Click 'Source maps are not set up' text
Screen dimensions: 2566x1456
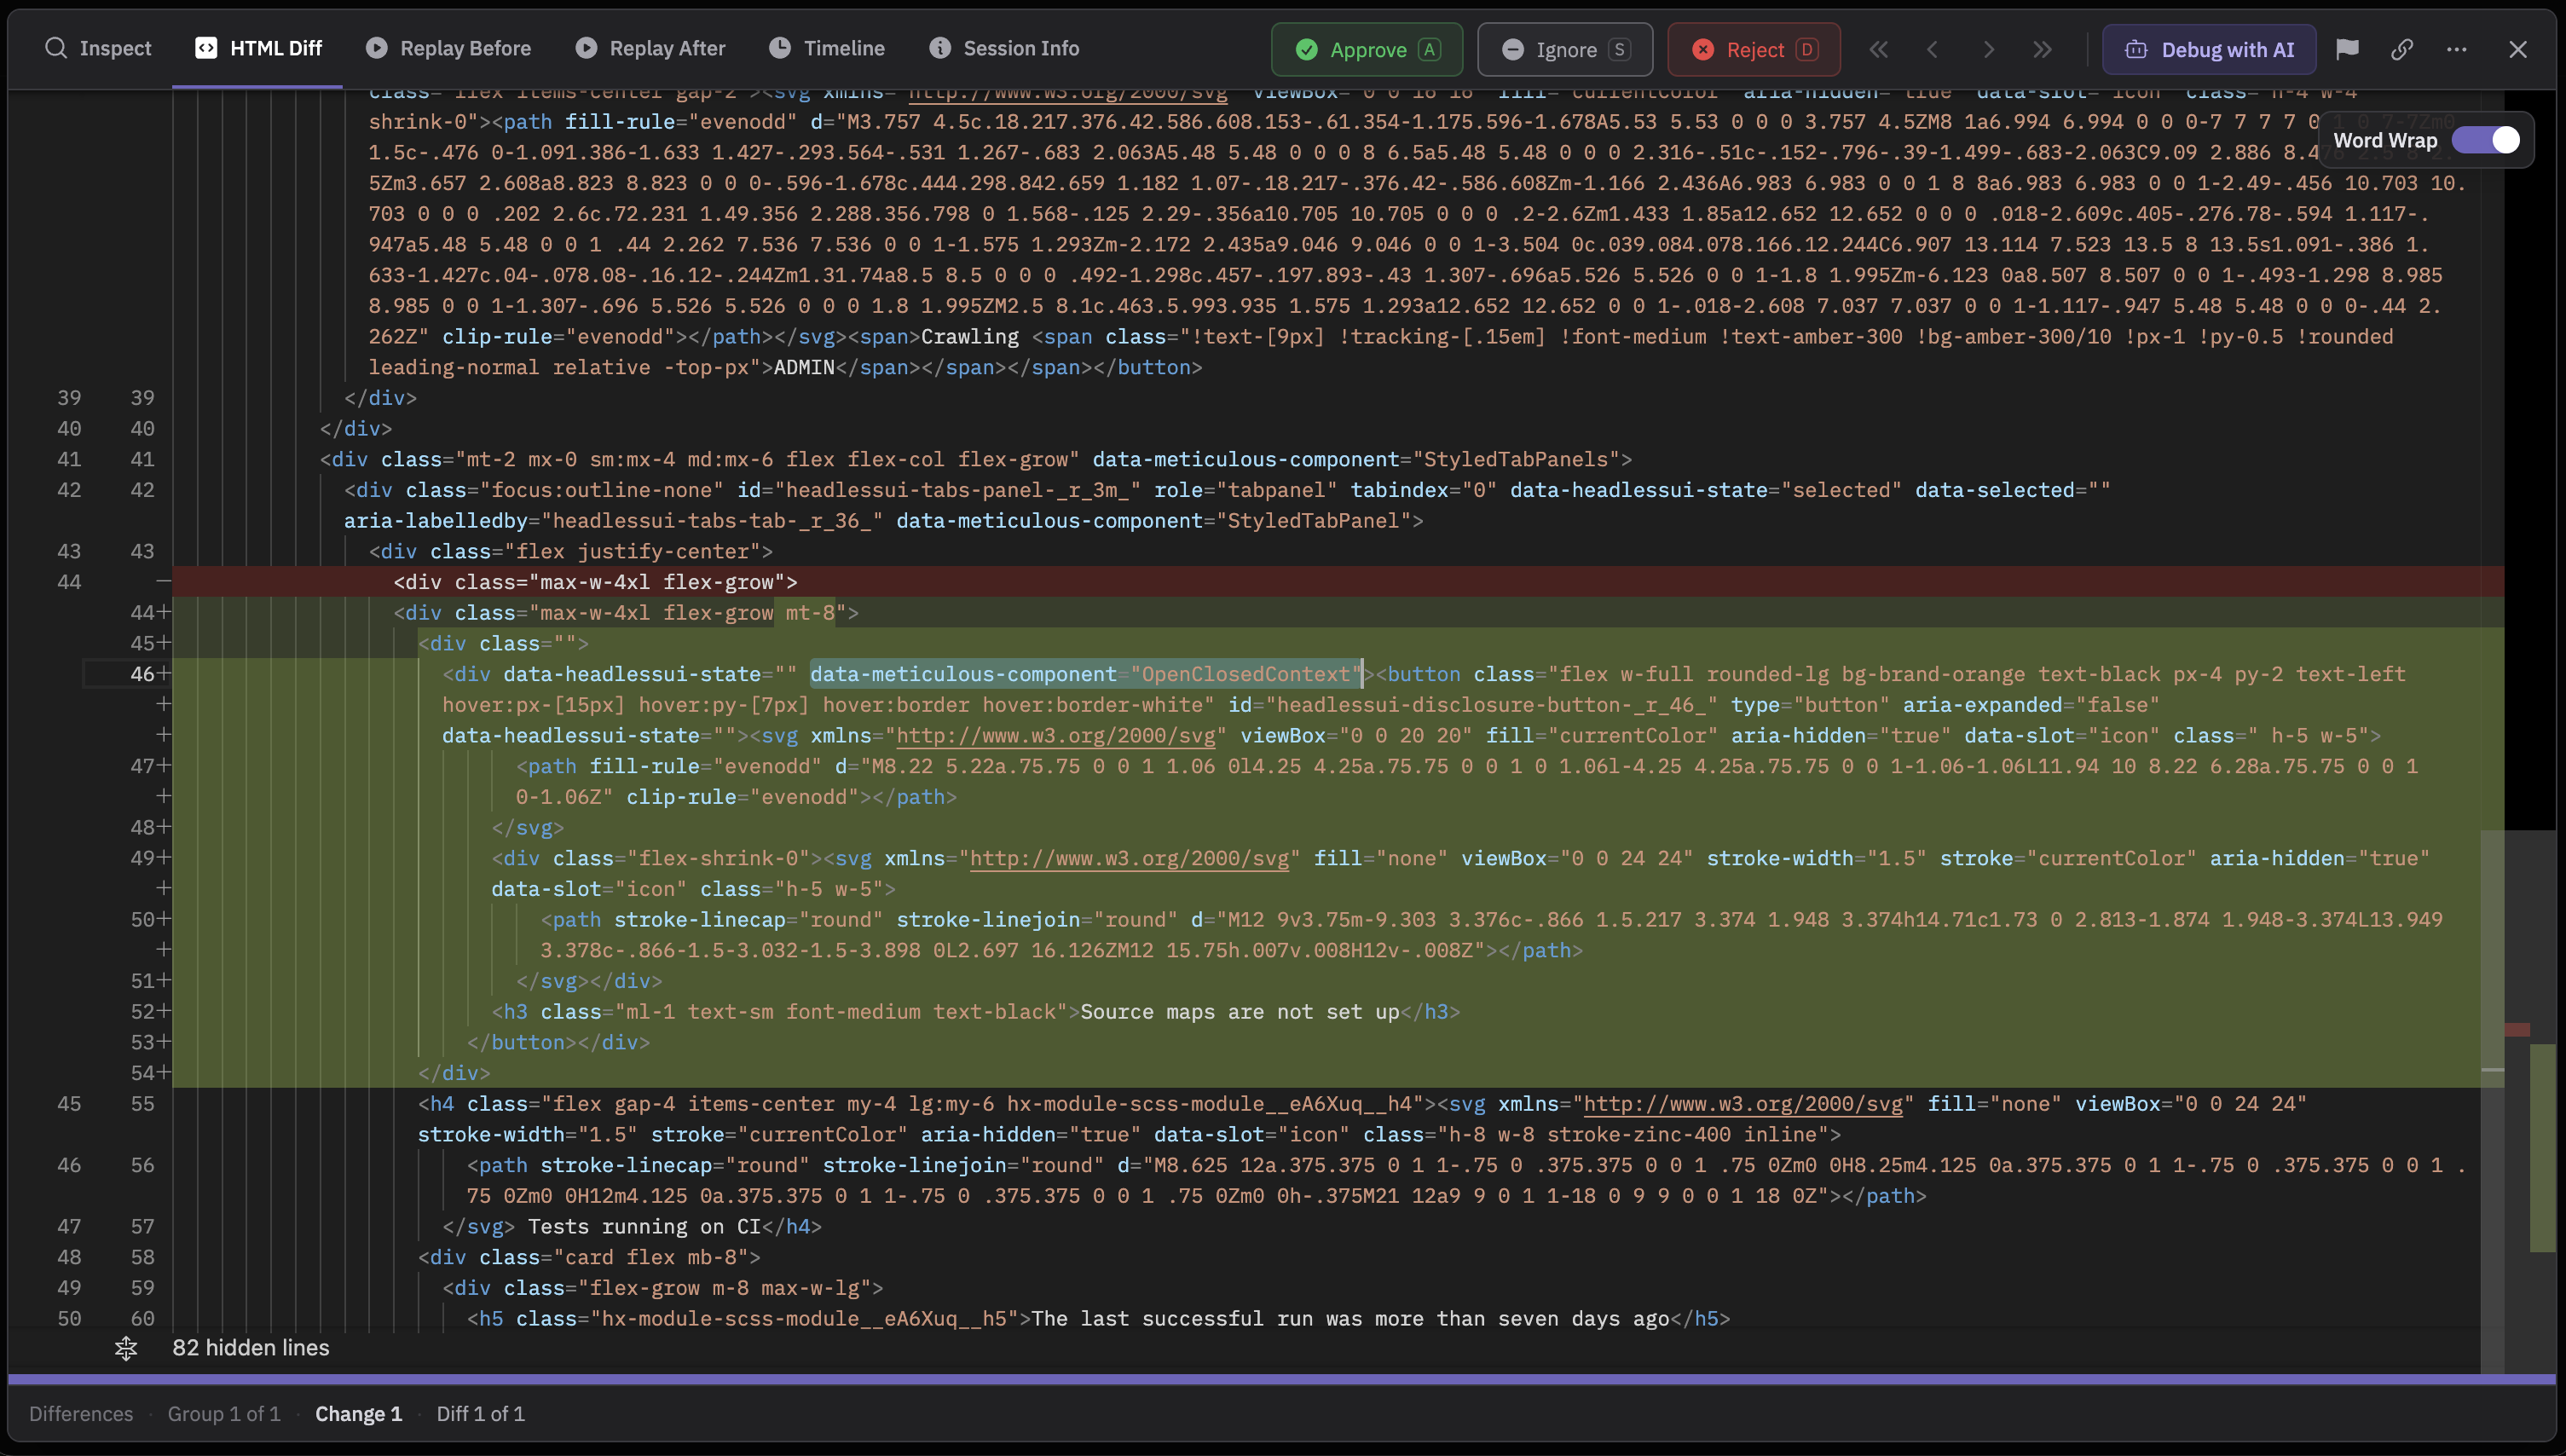pos(1239,1012)
